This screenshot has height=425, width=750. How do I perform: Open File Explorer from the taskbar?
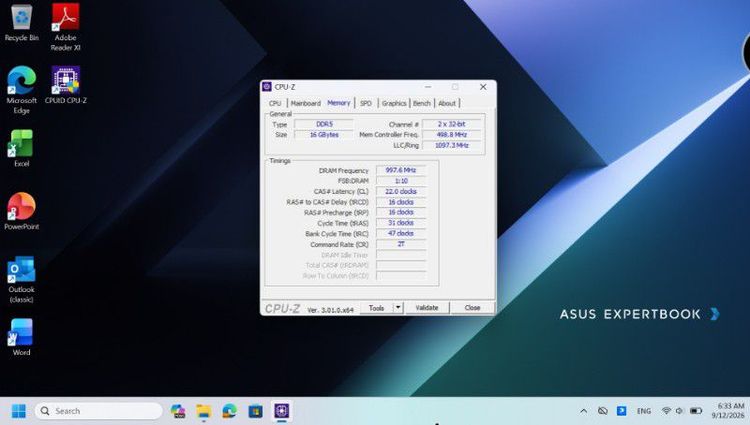tap(204, 411)
